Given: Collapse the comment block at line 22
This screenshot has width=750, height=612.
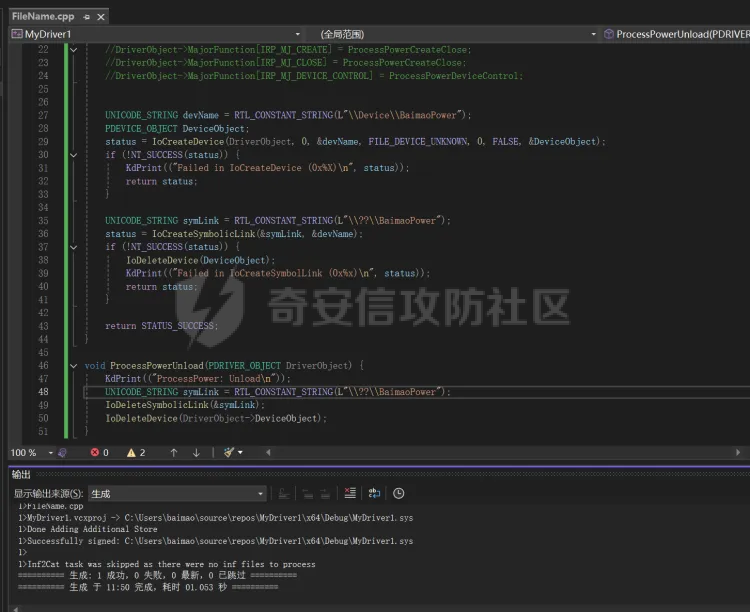Looking at the screenshot, I should [x=74, y=49].
